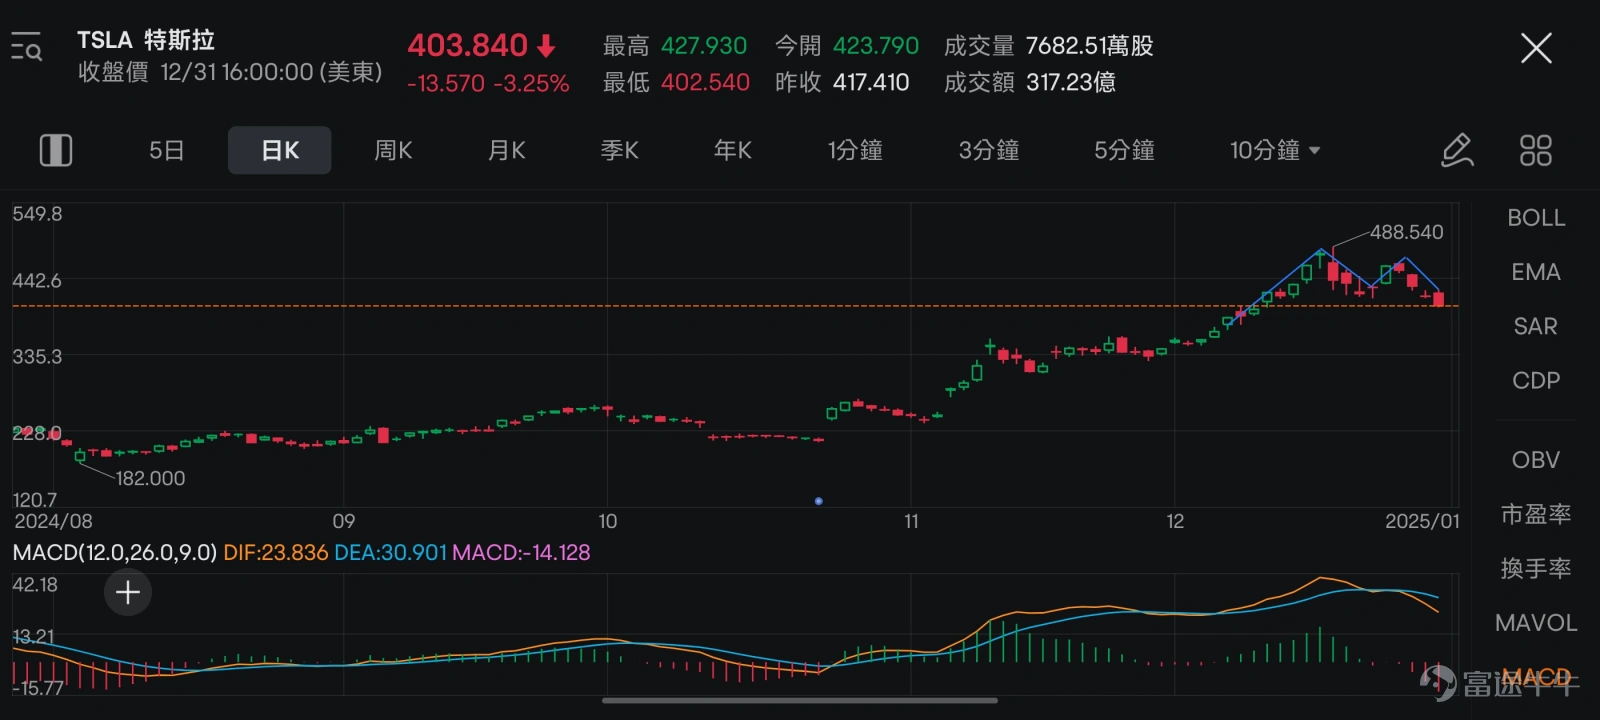Enable the CDP indicator

pos(1536,380)
